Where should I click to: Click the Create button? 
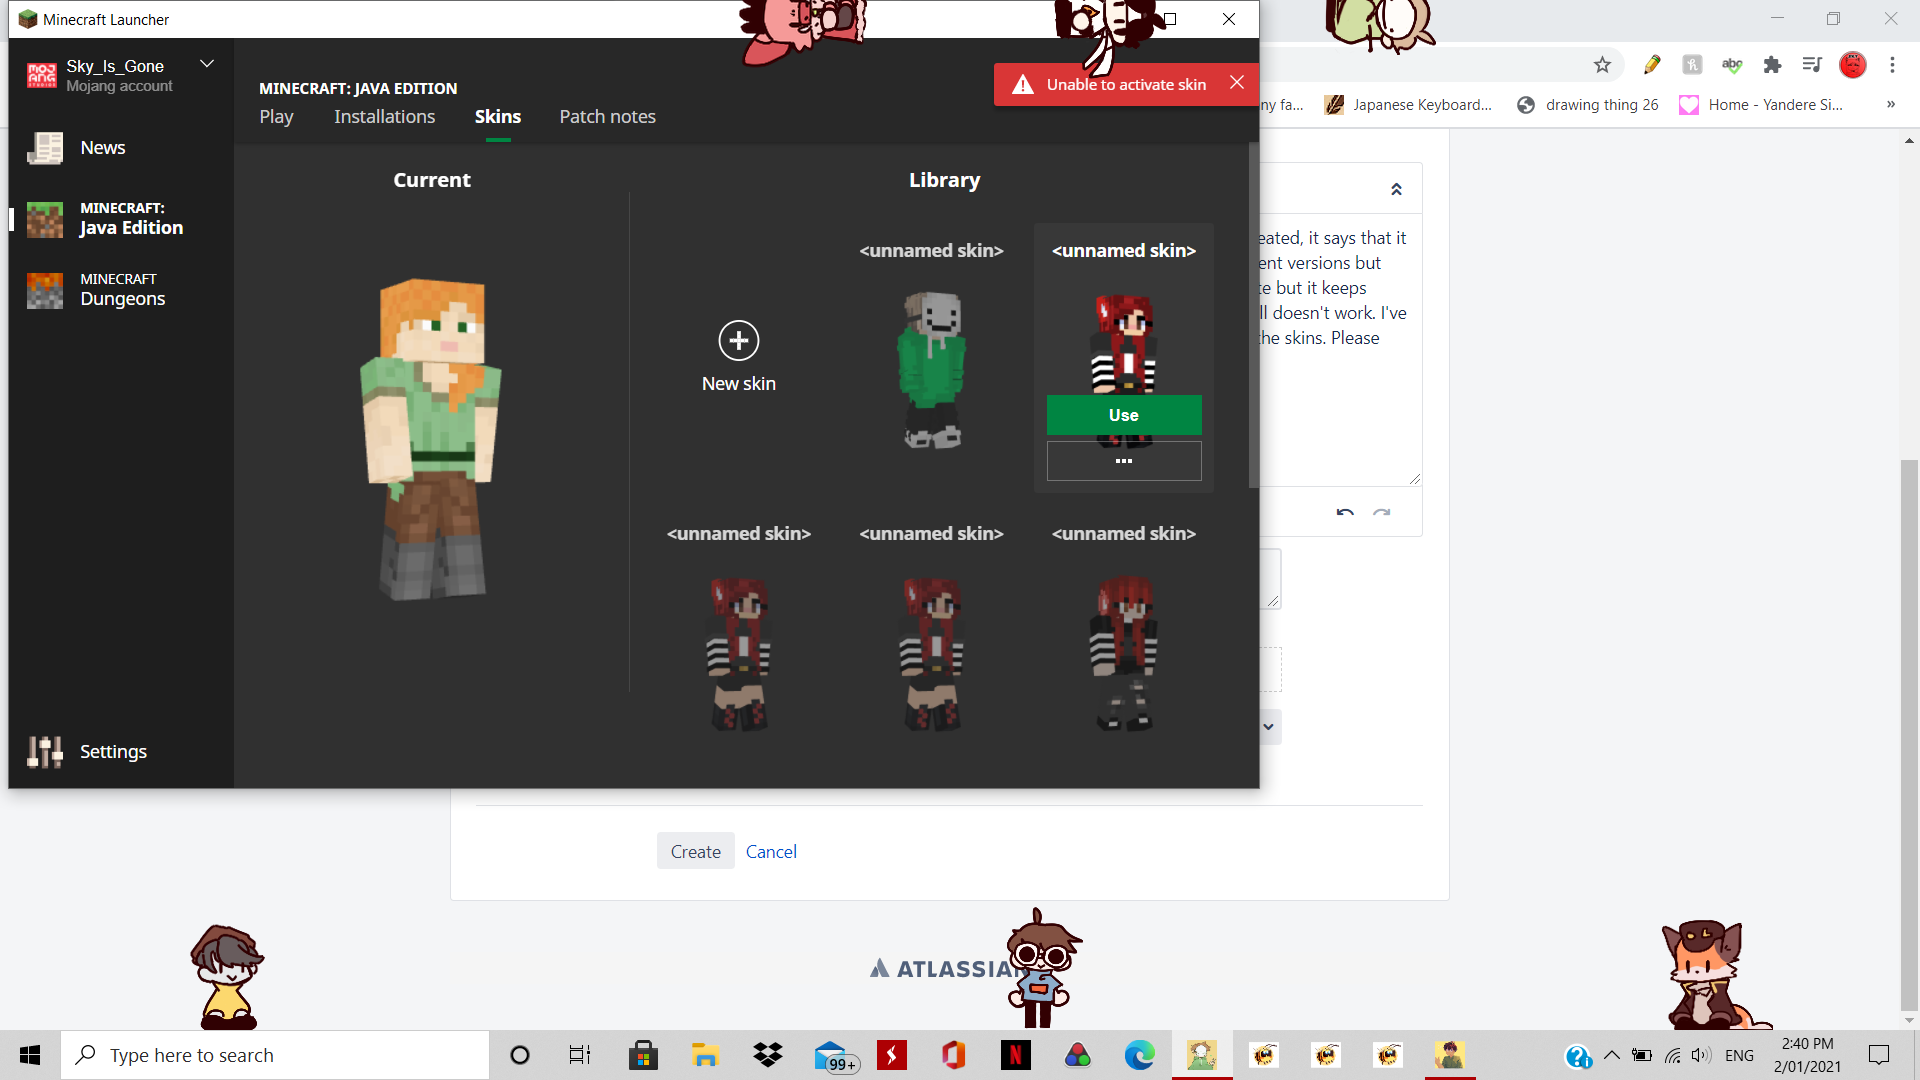tap(695, 851)
